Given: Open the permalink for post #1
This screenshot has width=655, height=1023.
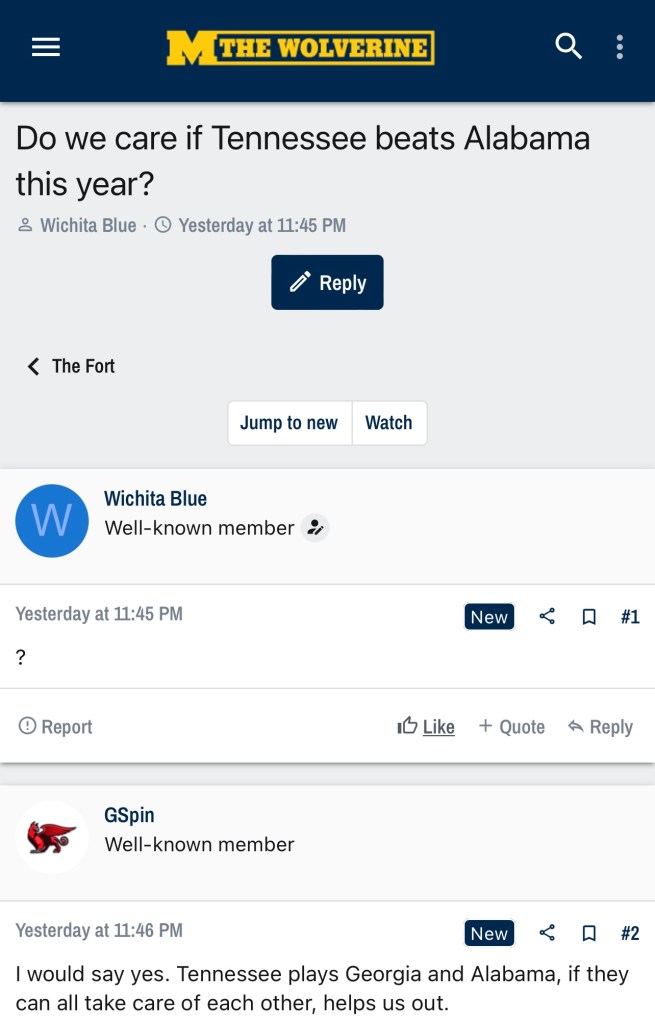Looking at the screenshot, I should (630, 617).
